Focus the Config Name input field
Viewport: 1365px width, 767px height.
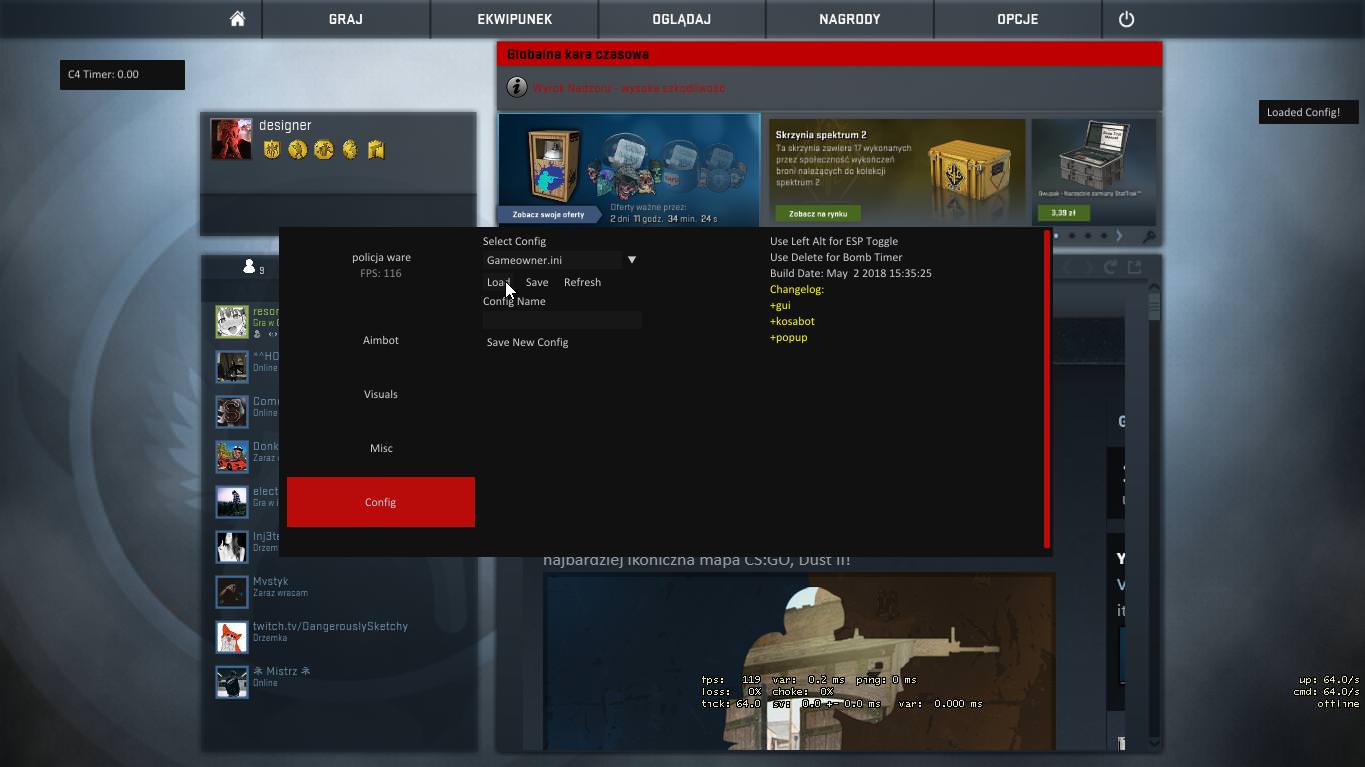coord(562,320)
